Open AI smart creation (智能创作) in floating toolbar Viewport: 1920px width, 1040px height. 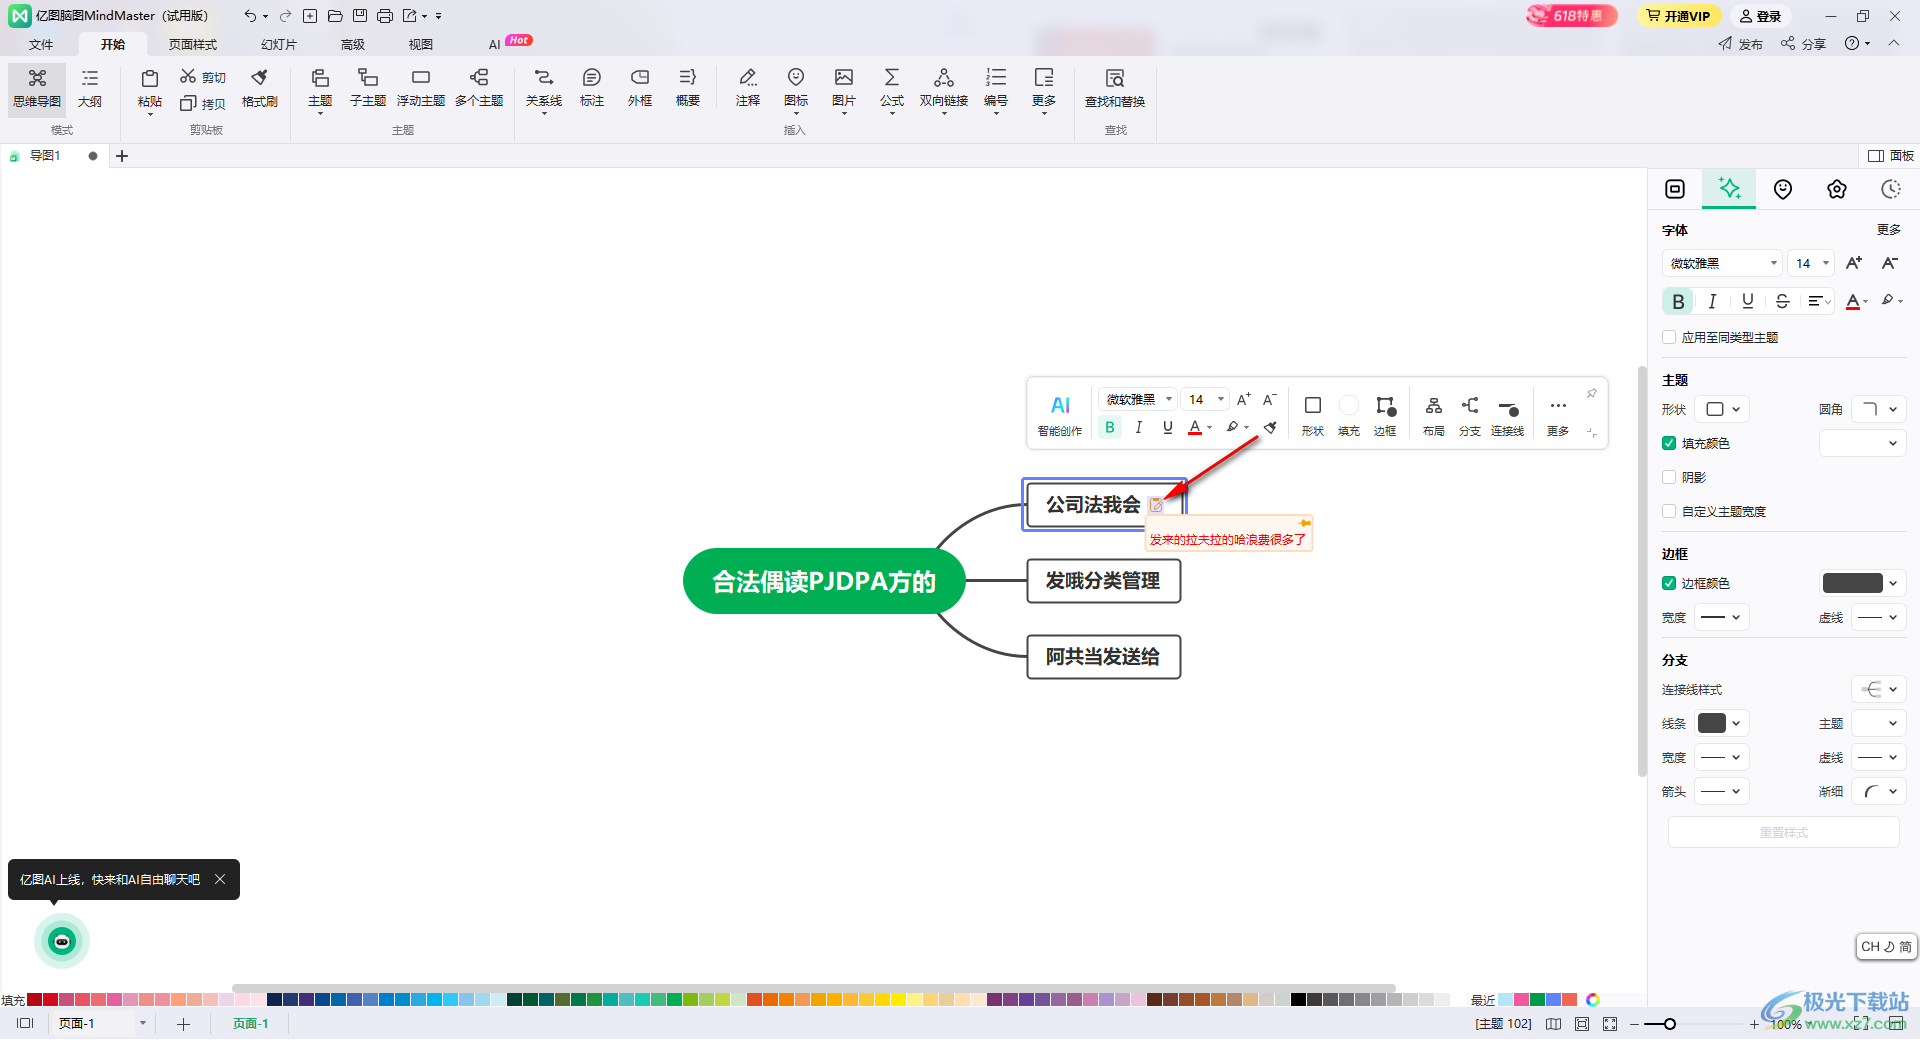(x=1060, y=415)
